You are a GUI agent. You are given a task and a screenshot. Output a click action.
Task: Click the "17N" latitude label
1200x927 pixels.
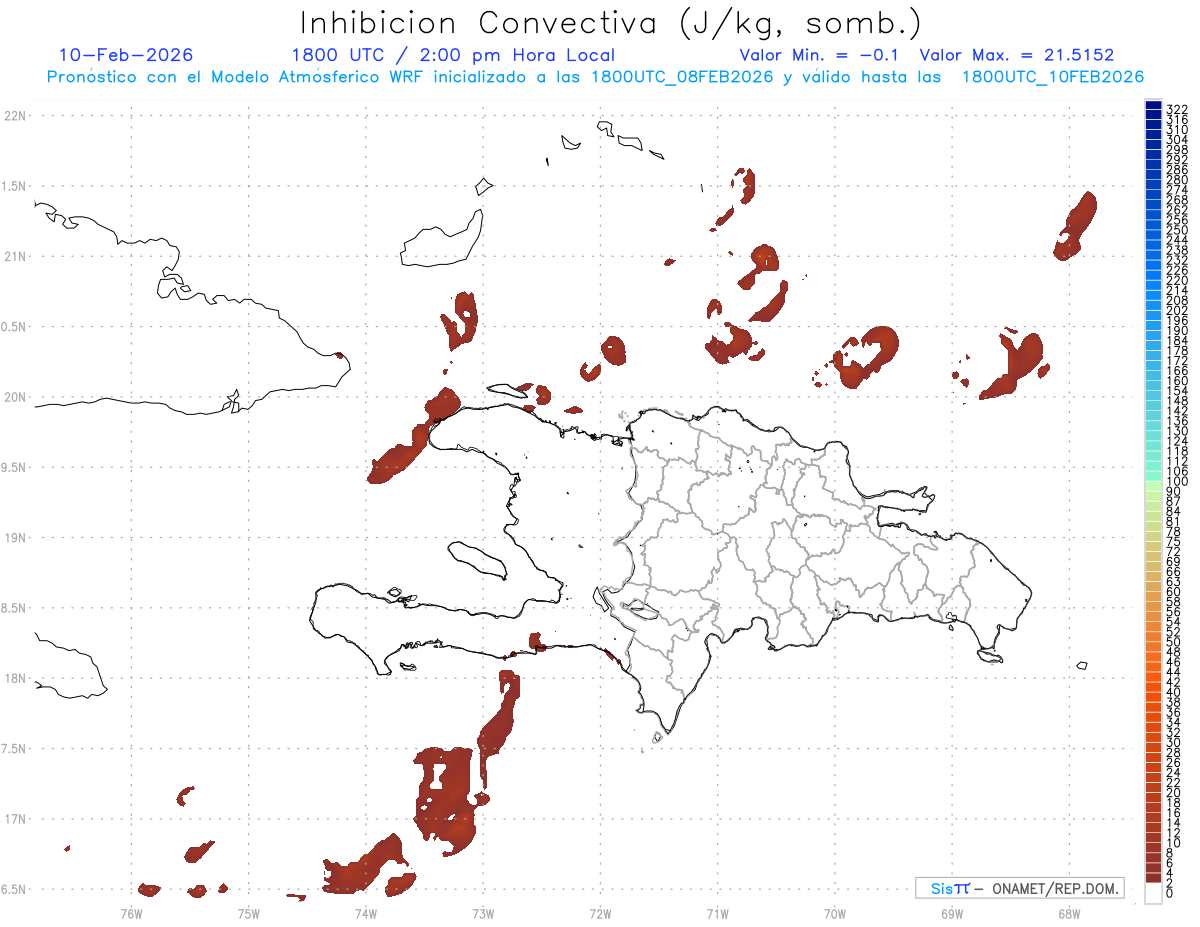point(15,819)
